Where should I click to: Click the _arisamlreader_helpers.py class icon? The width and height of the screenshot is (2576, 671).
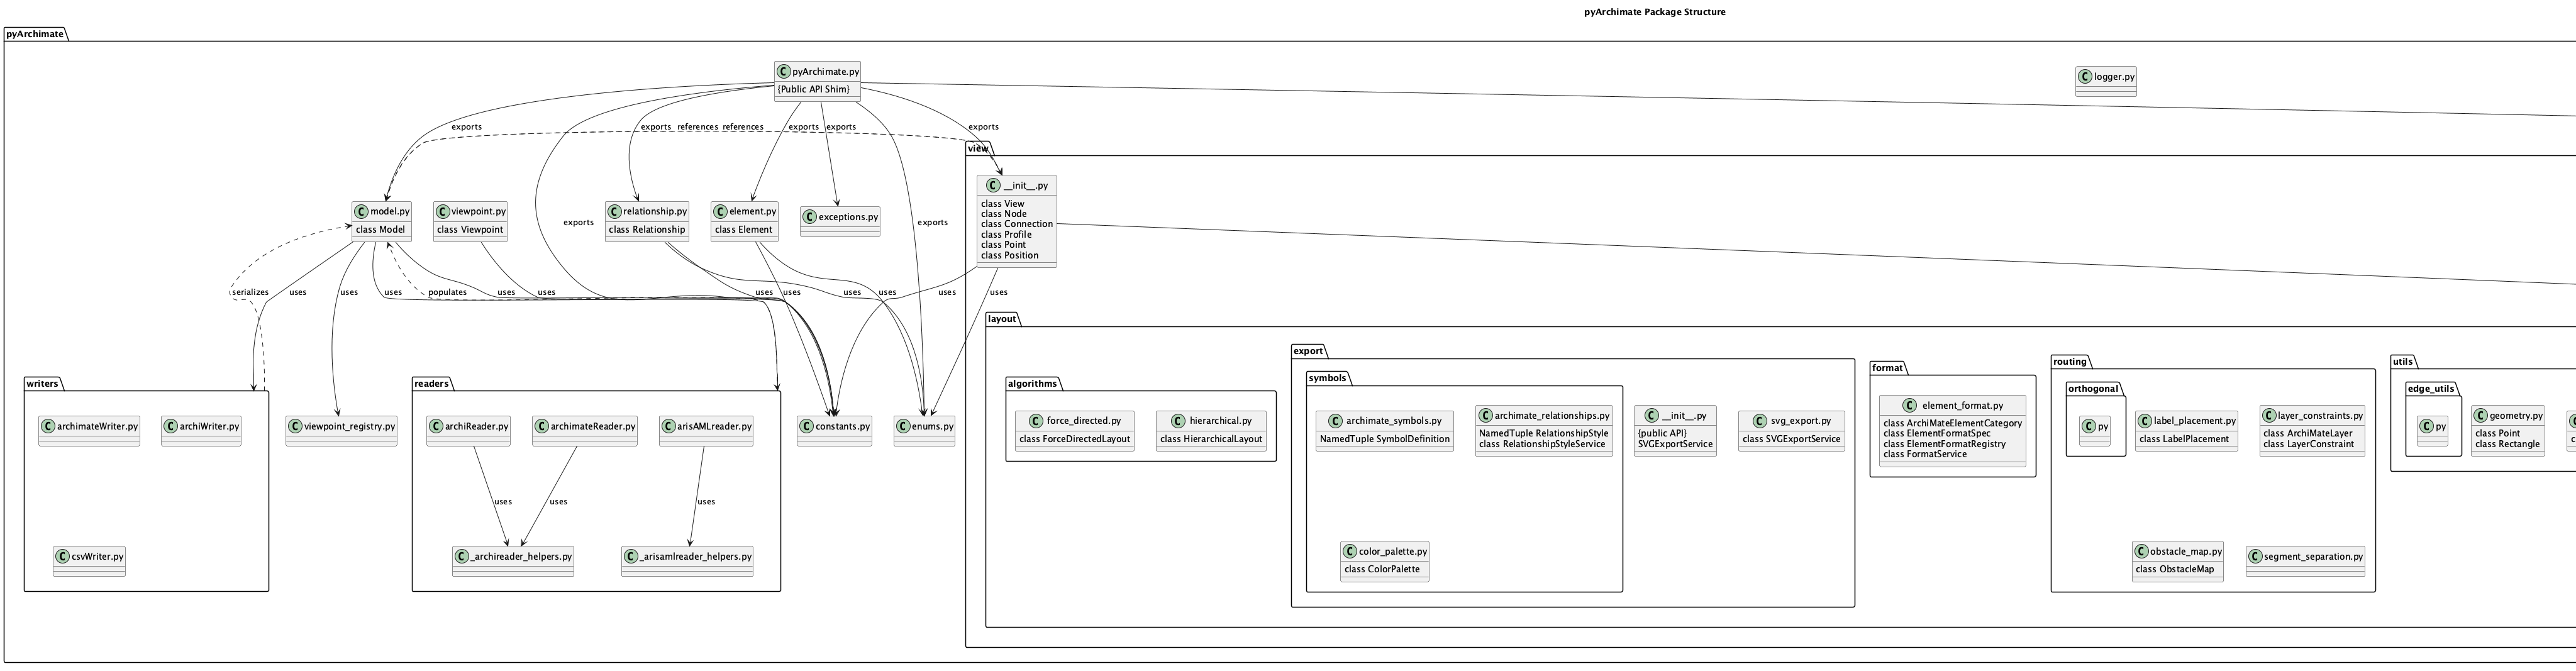coord(630,557)
